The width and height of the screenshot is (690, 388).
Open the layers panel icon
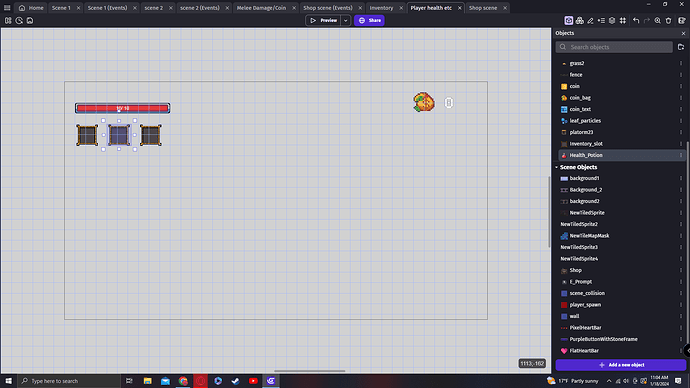point(612,20)
